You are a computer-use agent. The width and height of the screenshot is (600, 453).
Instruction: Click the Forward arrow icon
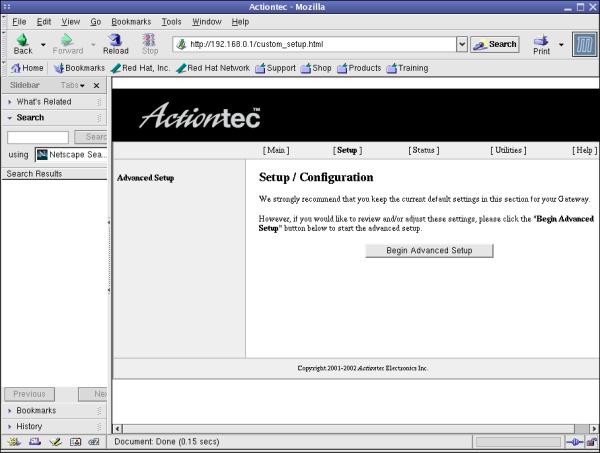click(67, 40)
